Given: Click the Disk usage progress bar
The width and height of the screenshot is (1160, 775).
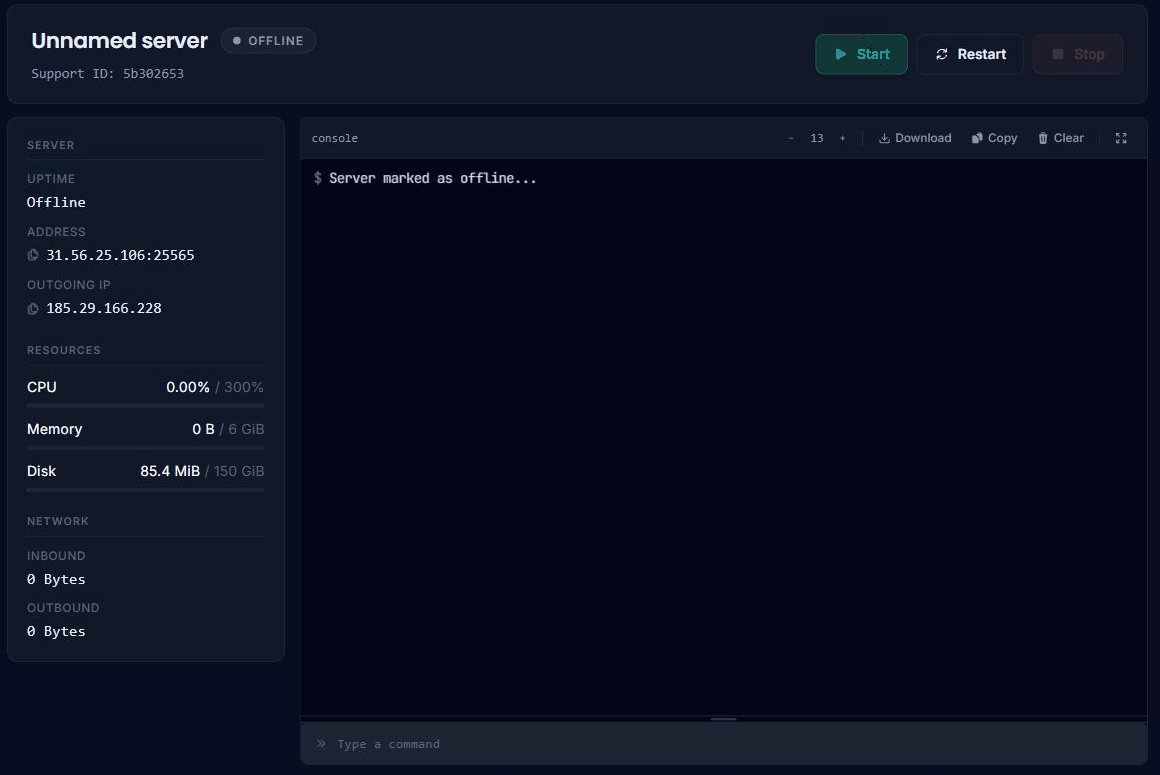Looking at the screenshot, I should coord(146,490).
